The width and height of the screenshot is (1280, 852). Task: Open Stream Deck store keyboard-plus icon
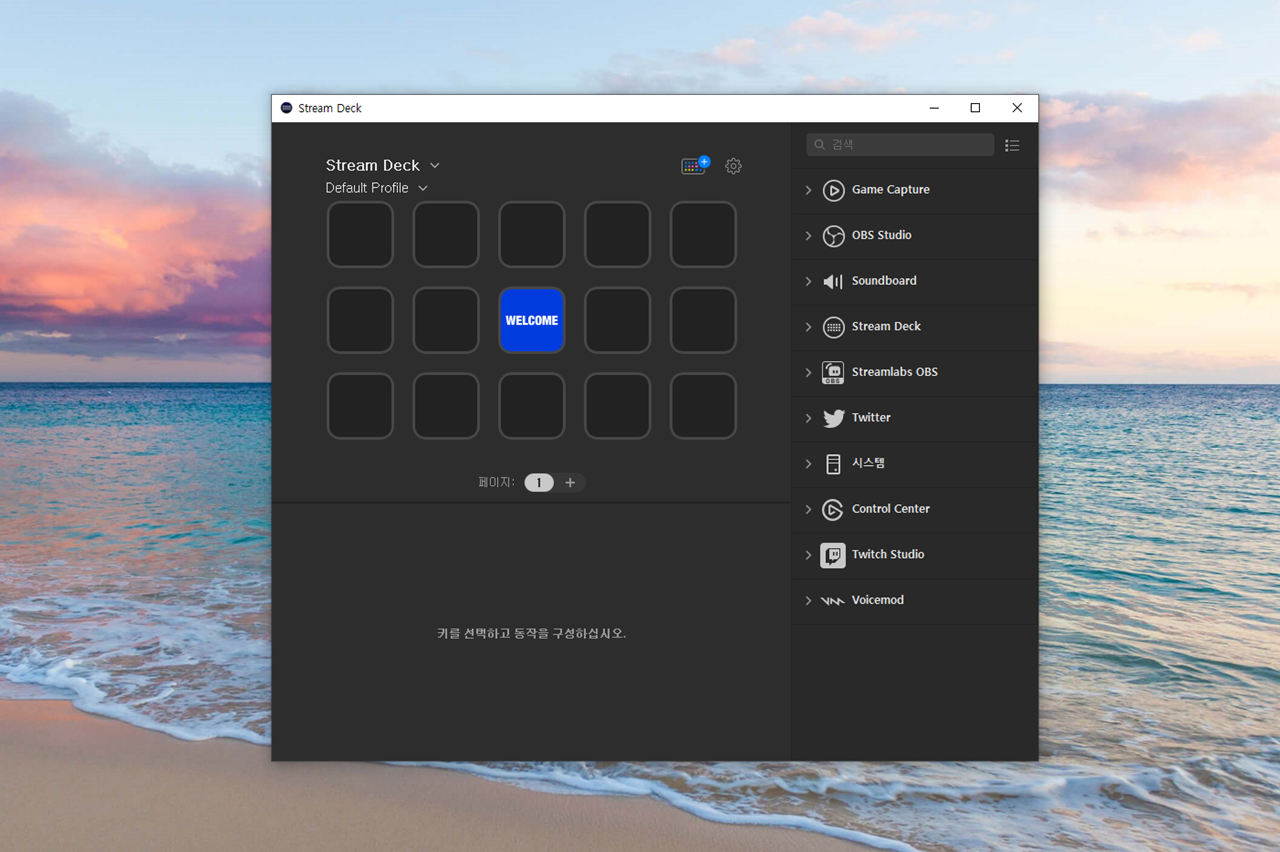[695, 166]
